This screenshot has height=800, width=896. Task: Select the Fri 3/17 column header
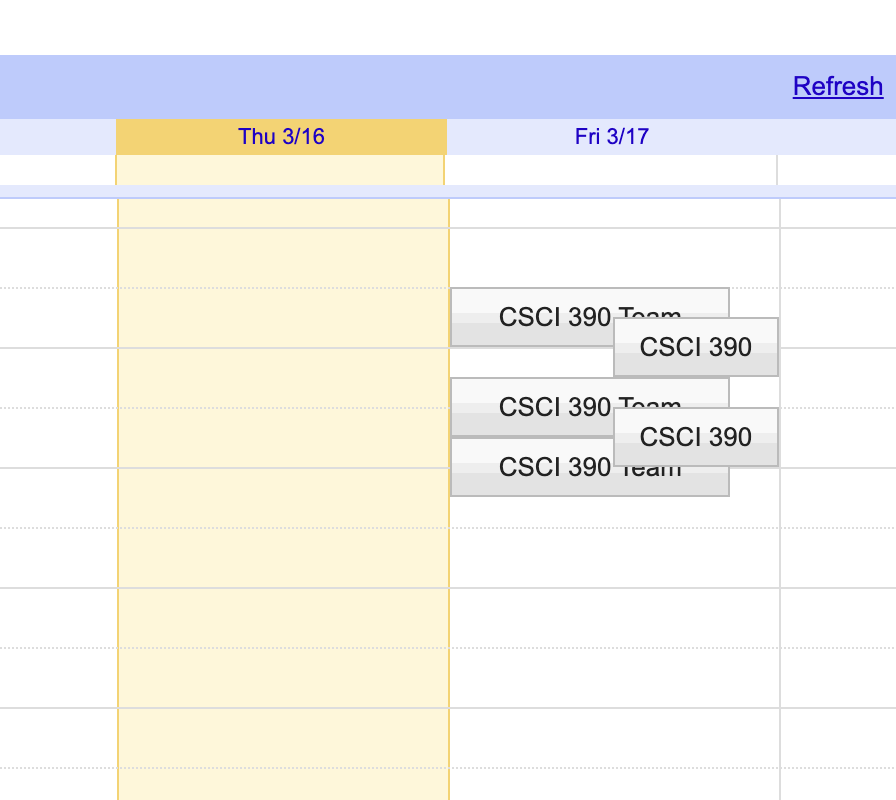click(x=611, y=137)
